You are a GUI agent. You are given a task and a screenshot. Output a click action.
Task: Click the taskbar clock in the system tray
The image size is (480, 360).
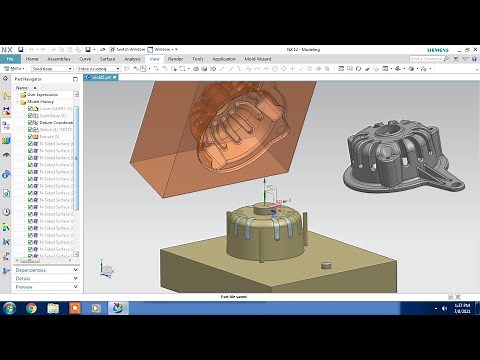(x=462, y=308)
